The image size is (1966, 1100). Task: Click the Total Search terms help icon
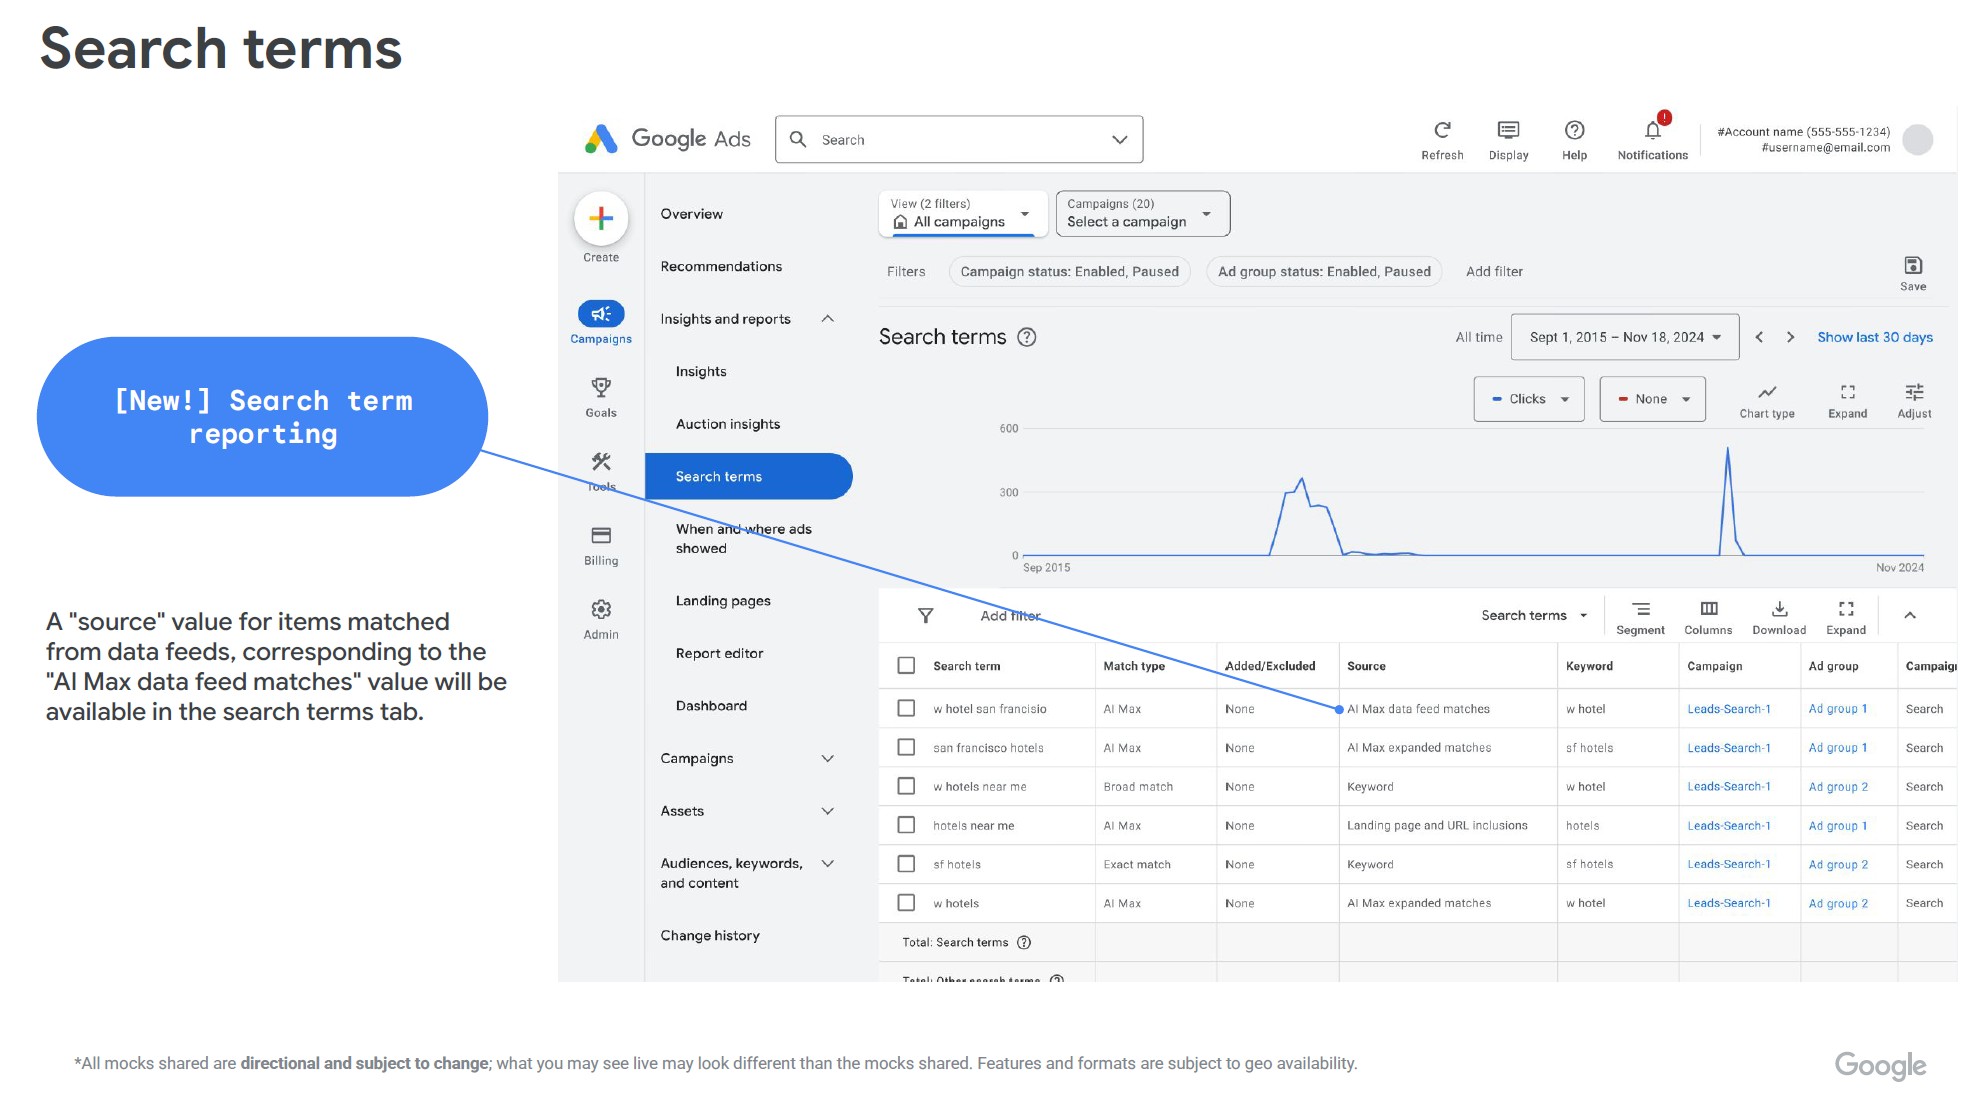pyautogui.click(x=1024, y=942)
